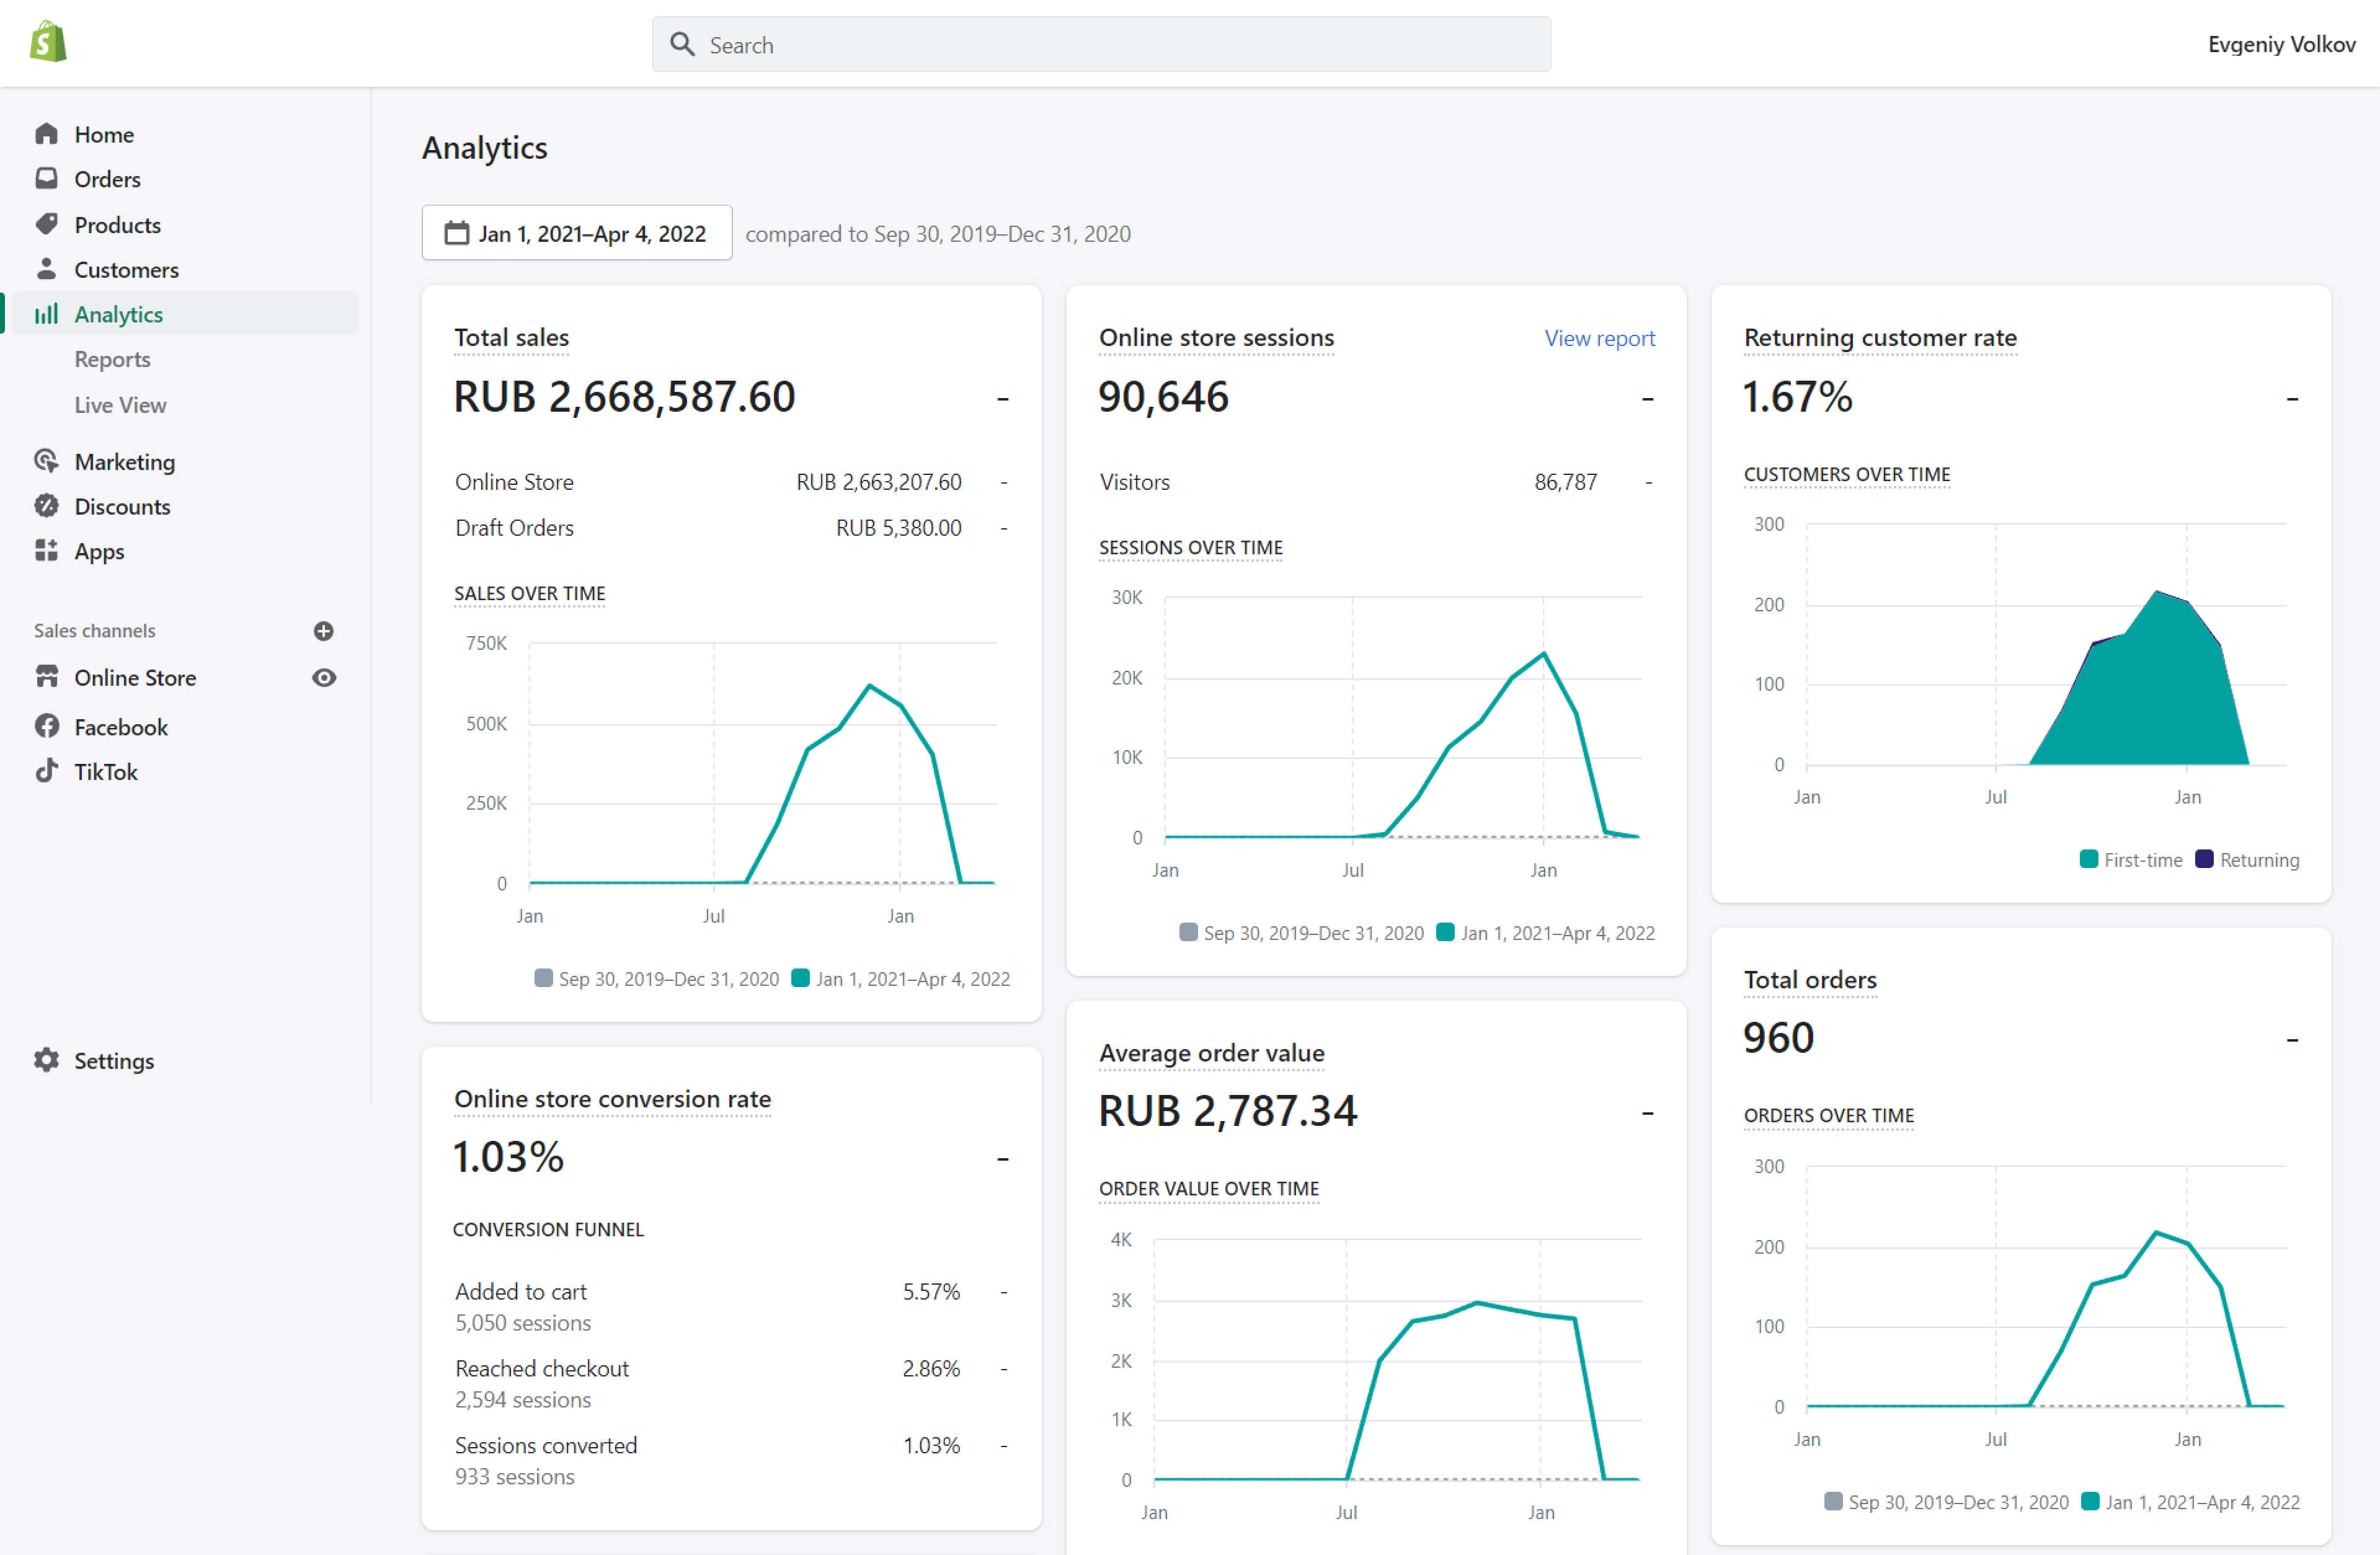Open the Live View submenu item
This screenshot has width=2380, height=1555.
pos(120,405)
